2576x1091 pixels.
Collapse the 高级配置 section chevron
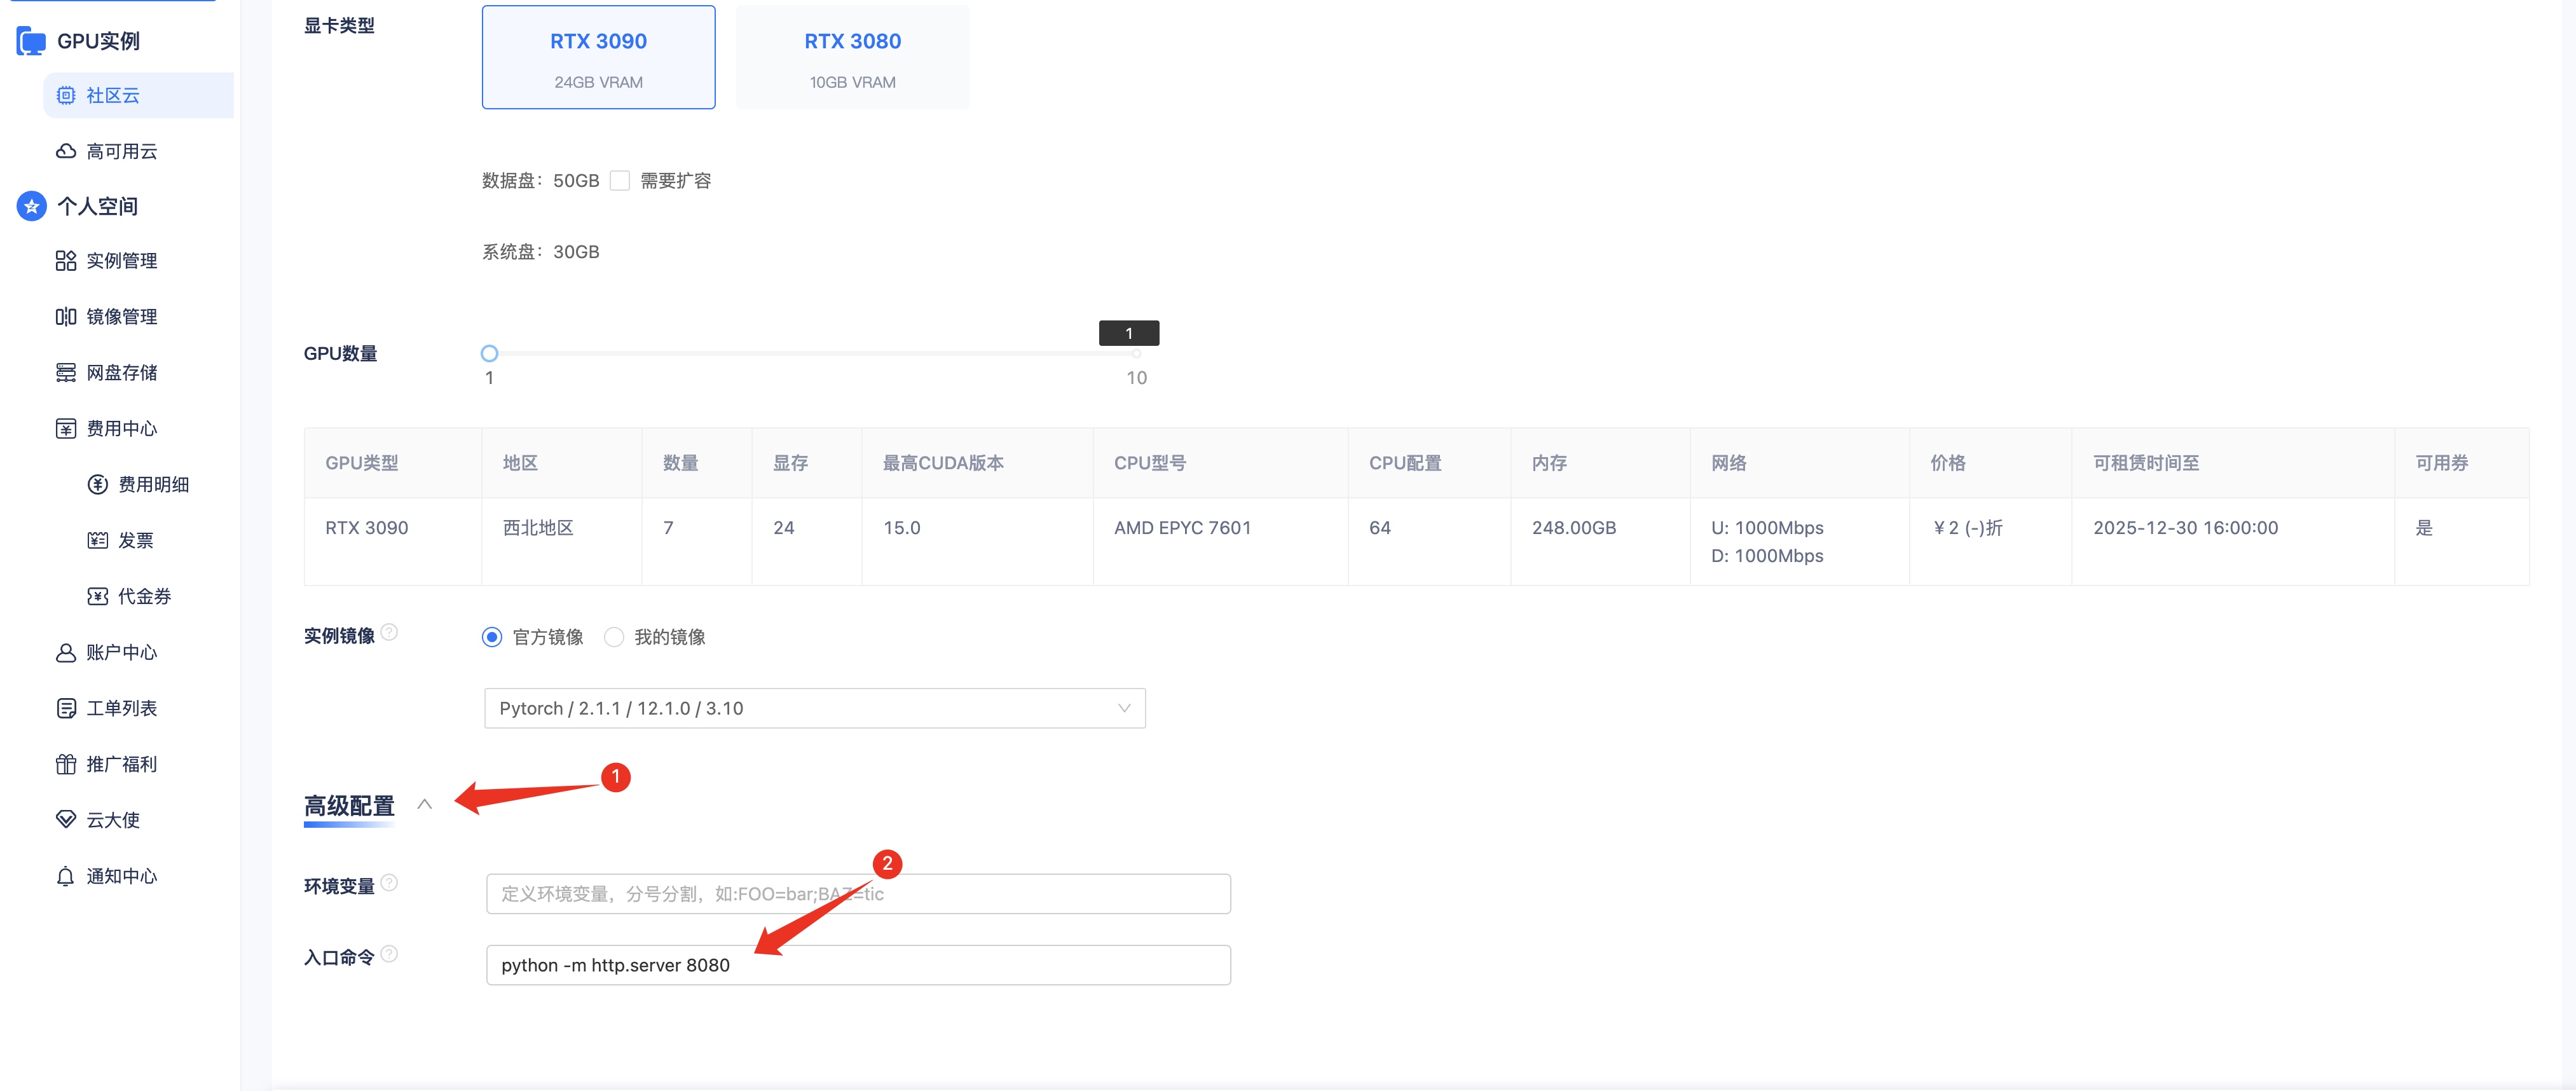425,804
